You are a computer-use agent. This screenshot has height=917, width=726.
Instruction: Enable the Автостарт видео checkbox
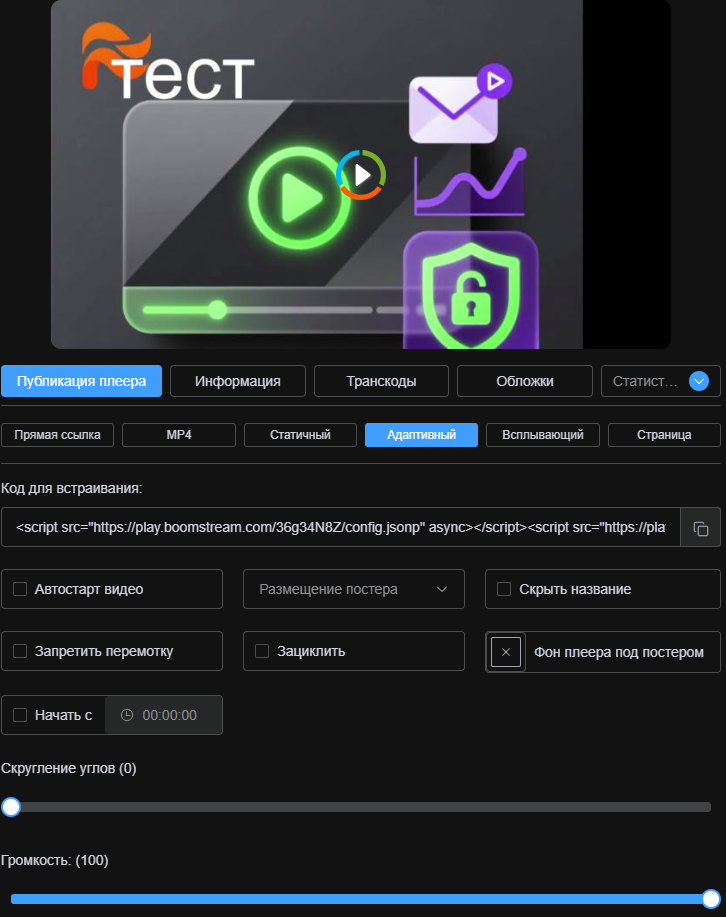(x=20, y=589)
